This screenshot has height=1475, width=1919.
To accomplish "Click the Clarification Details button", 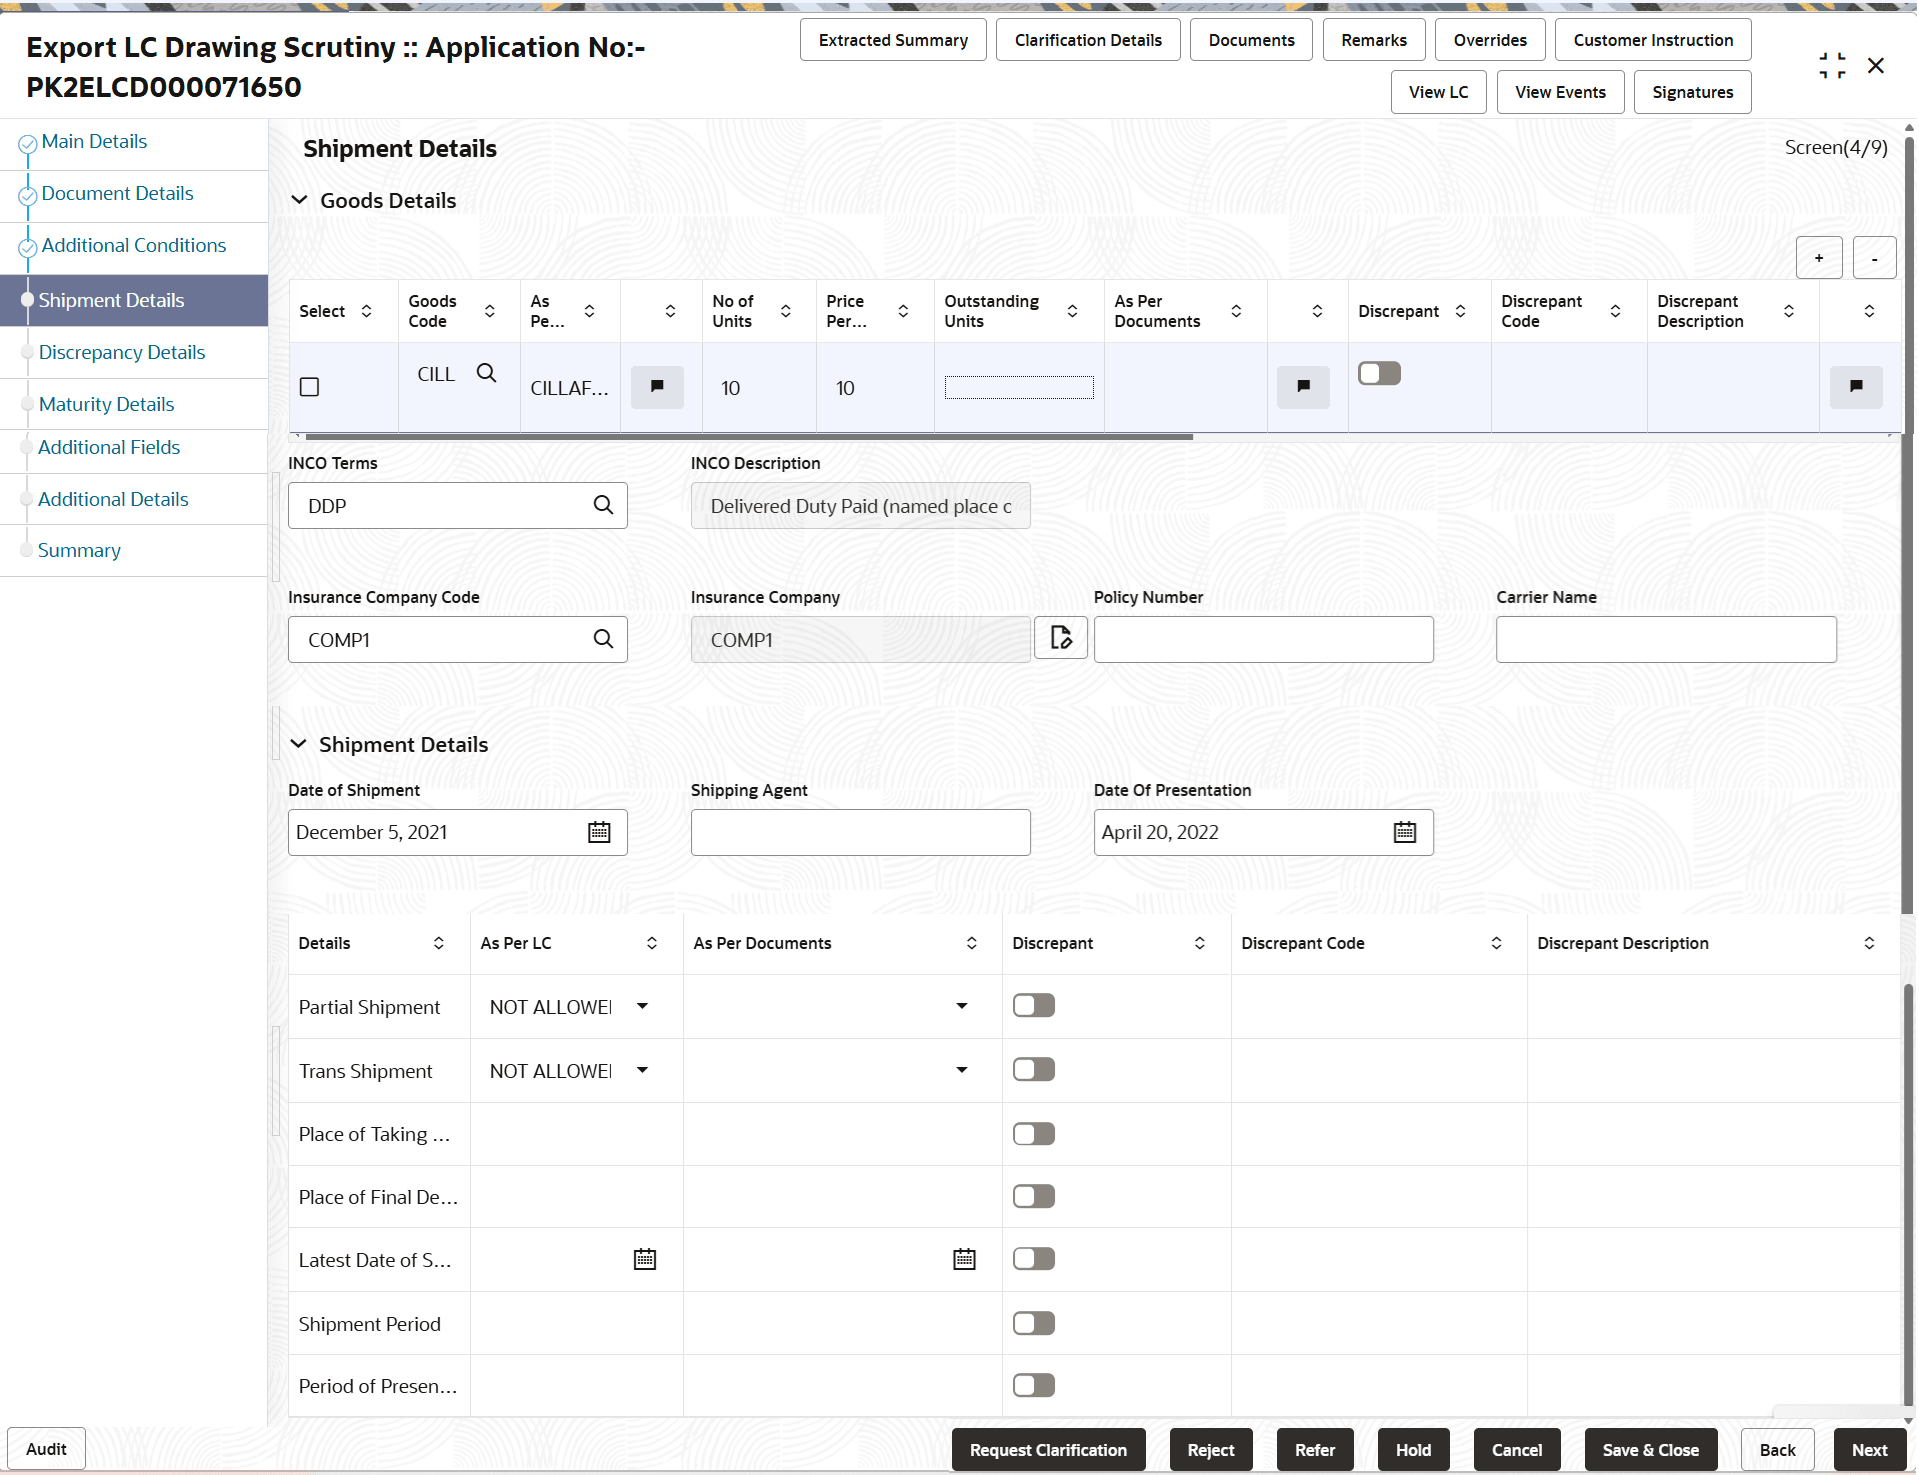I will pyautogui.click(x=1088, y=40).
